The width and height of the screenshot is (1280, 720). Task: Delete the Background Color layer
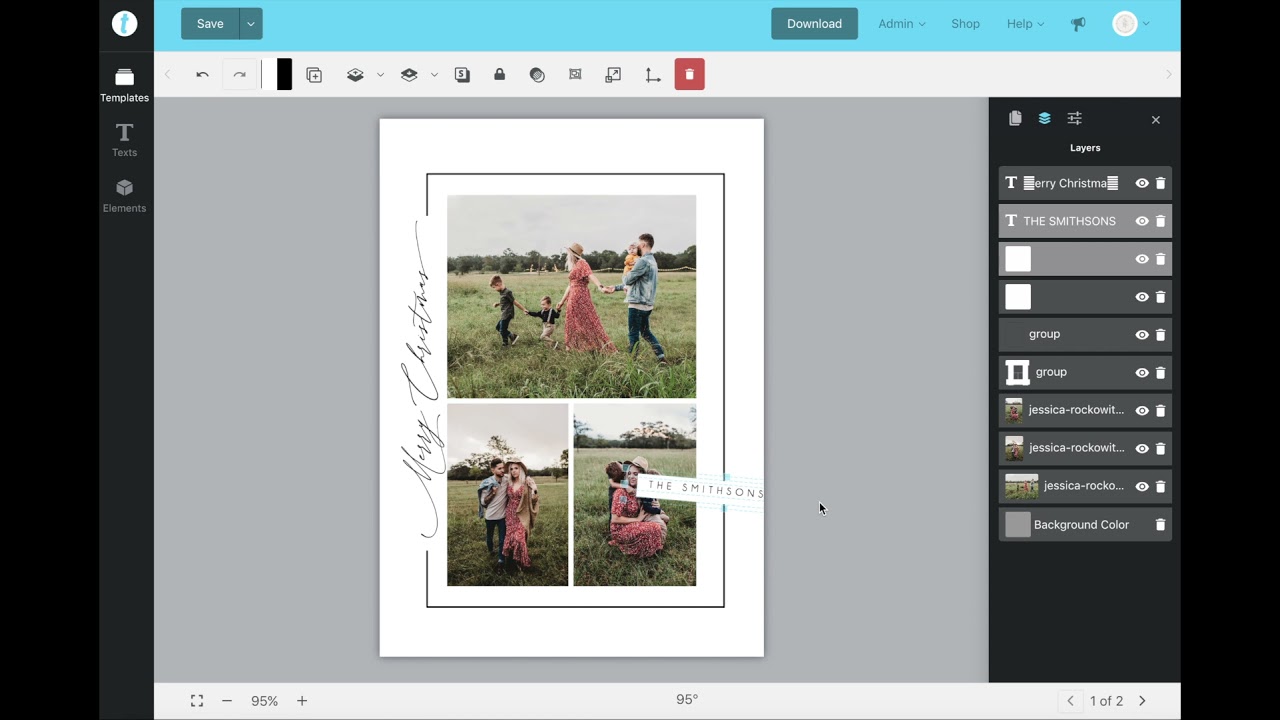(x=1161, y=524)
